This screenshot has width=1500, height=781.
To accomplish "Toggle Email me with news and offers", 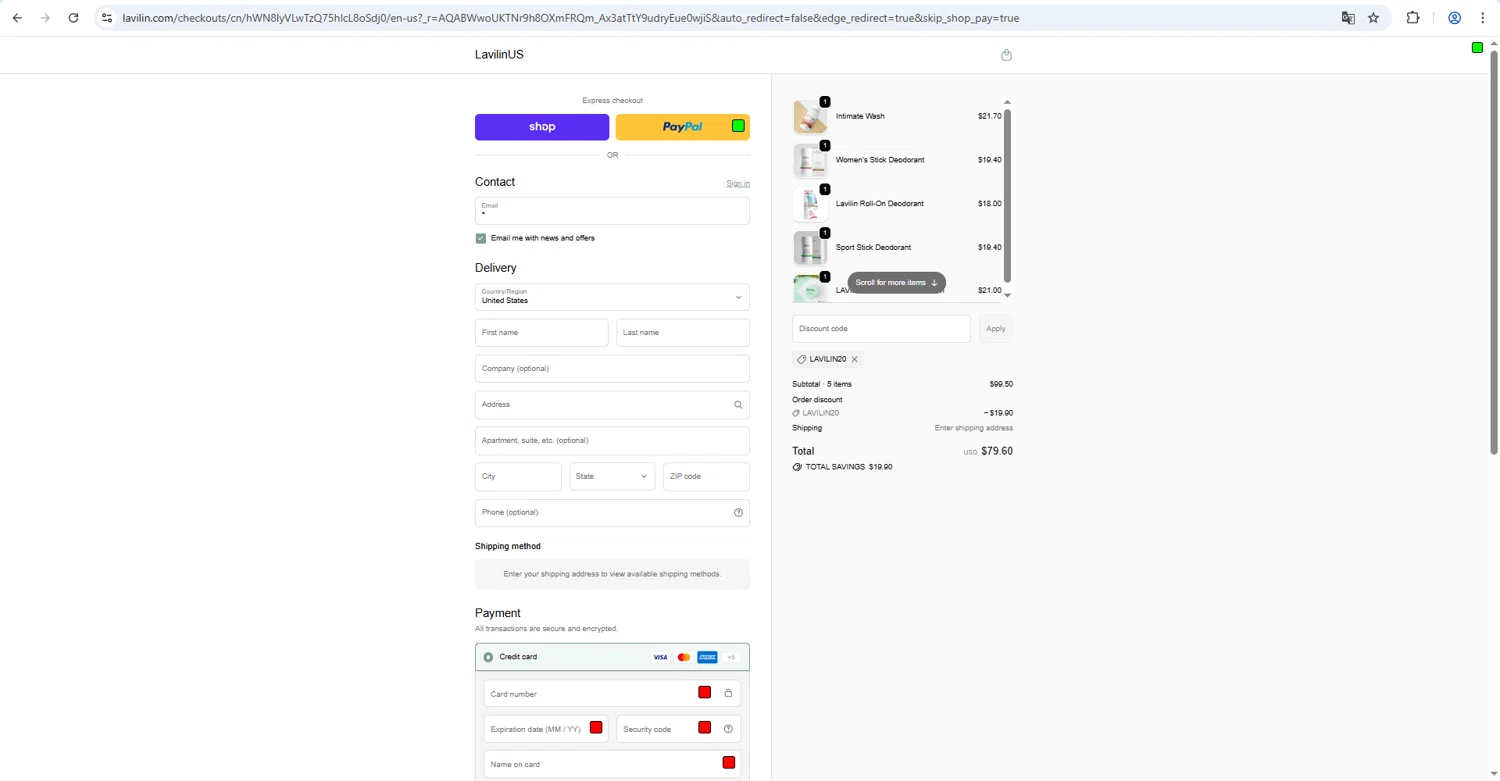I will point(481,238).
